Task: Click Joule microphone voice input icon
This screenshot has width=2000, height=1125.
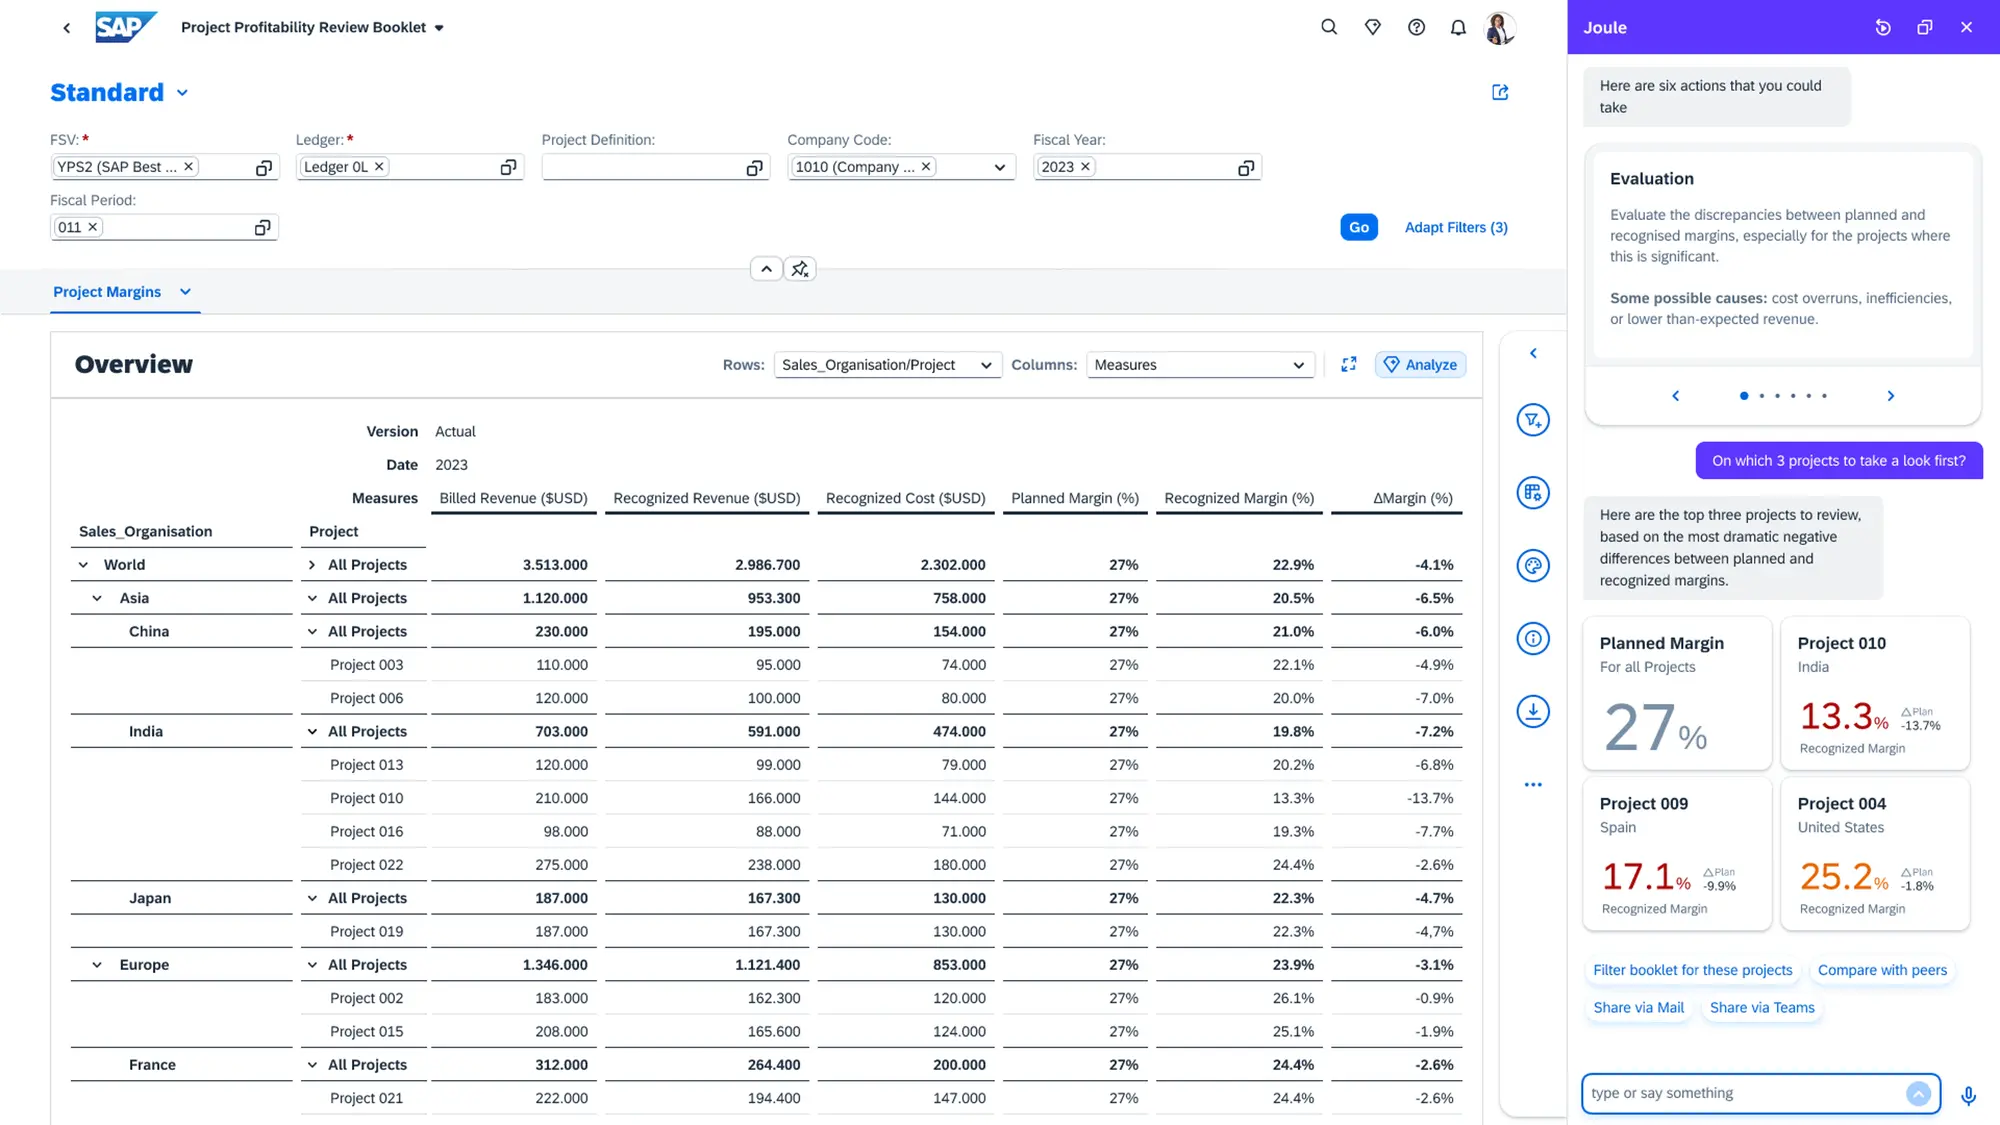Action: point(1968,1095)
